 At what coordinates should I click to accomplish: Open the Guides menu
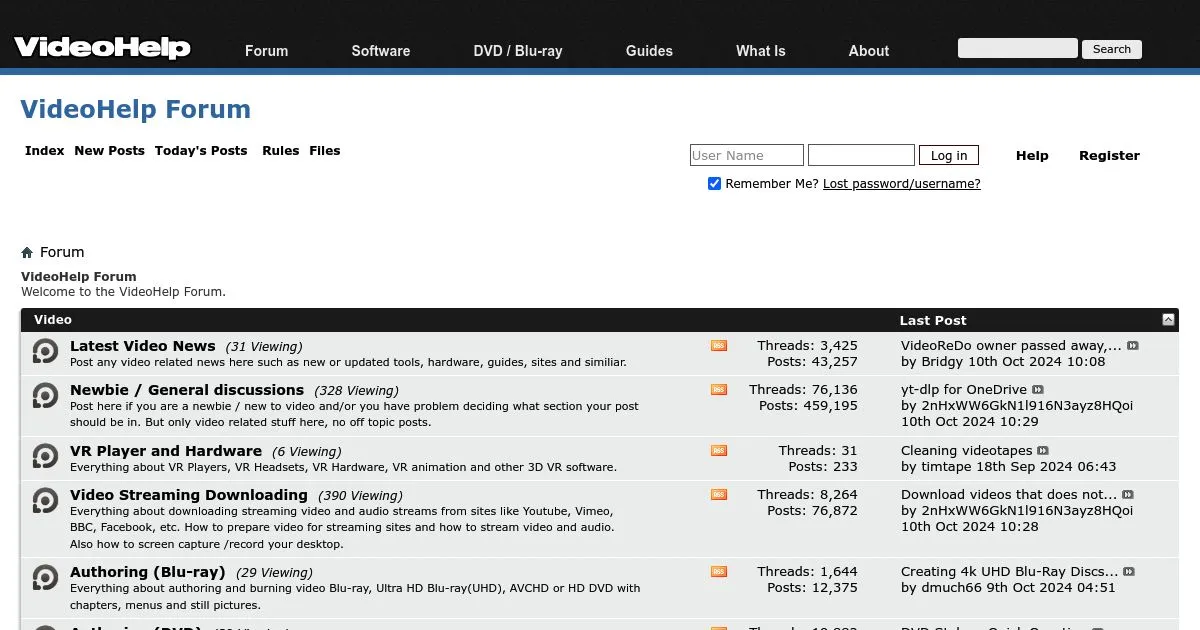pyautogui.click(x=649, y=51)
